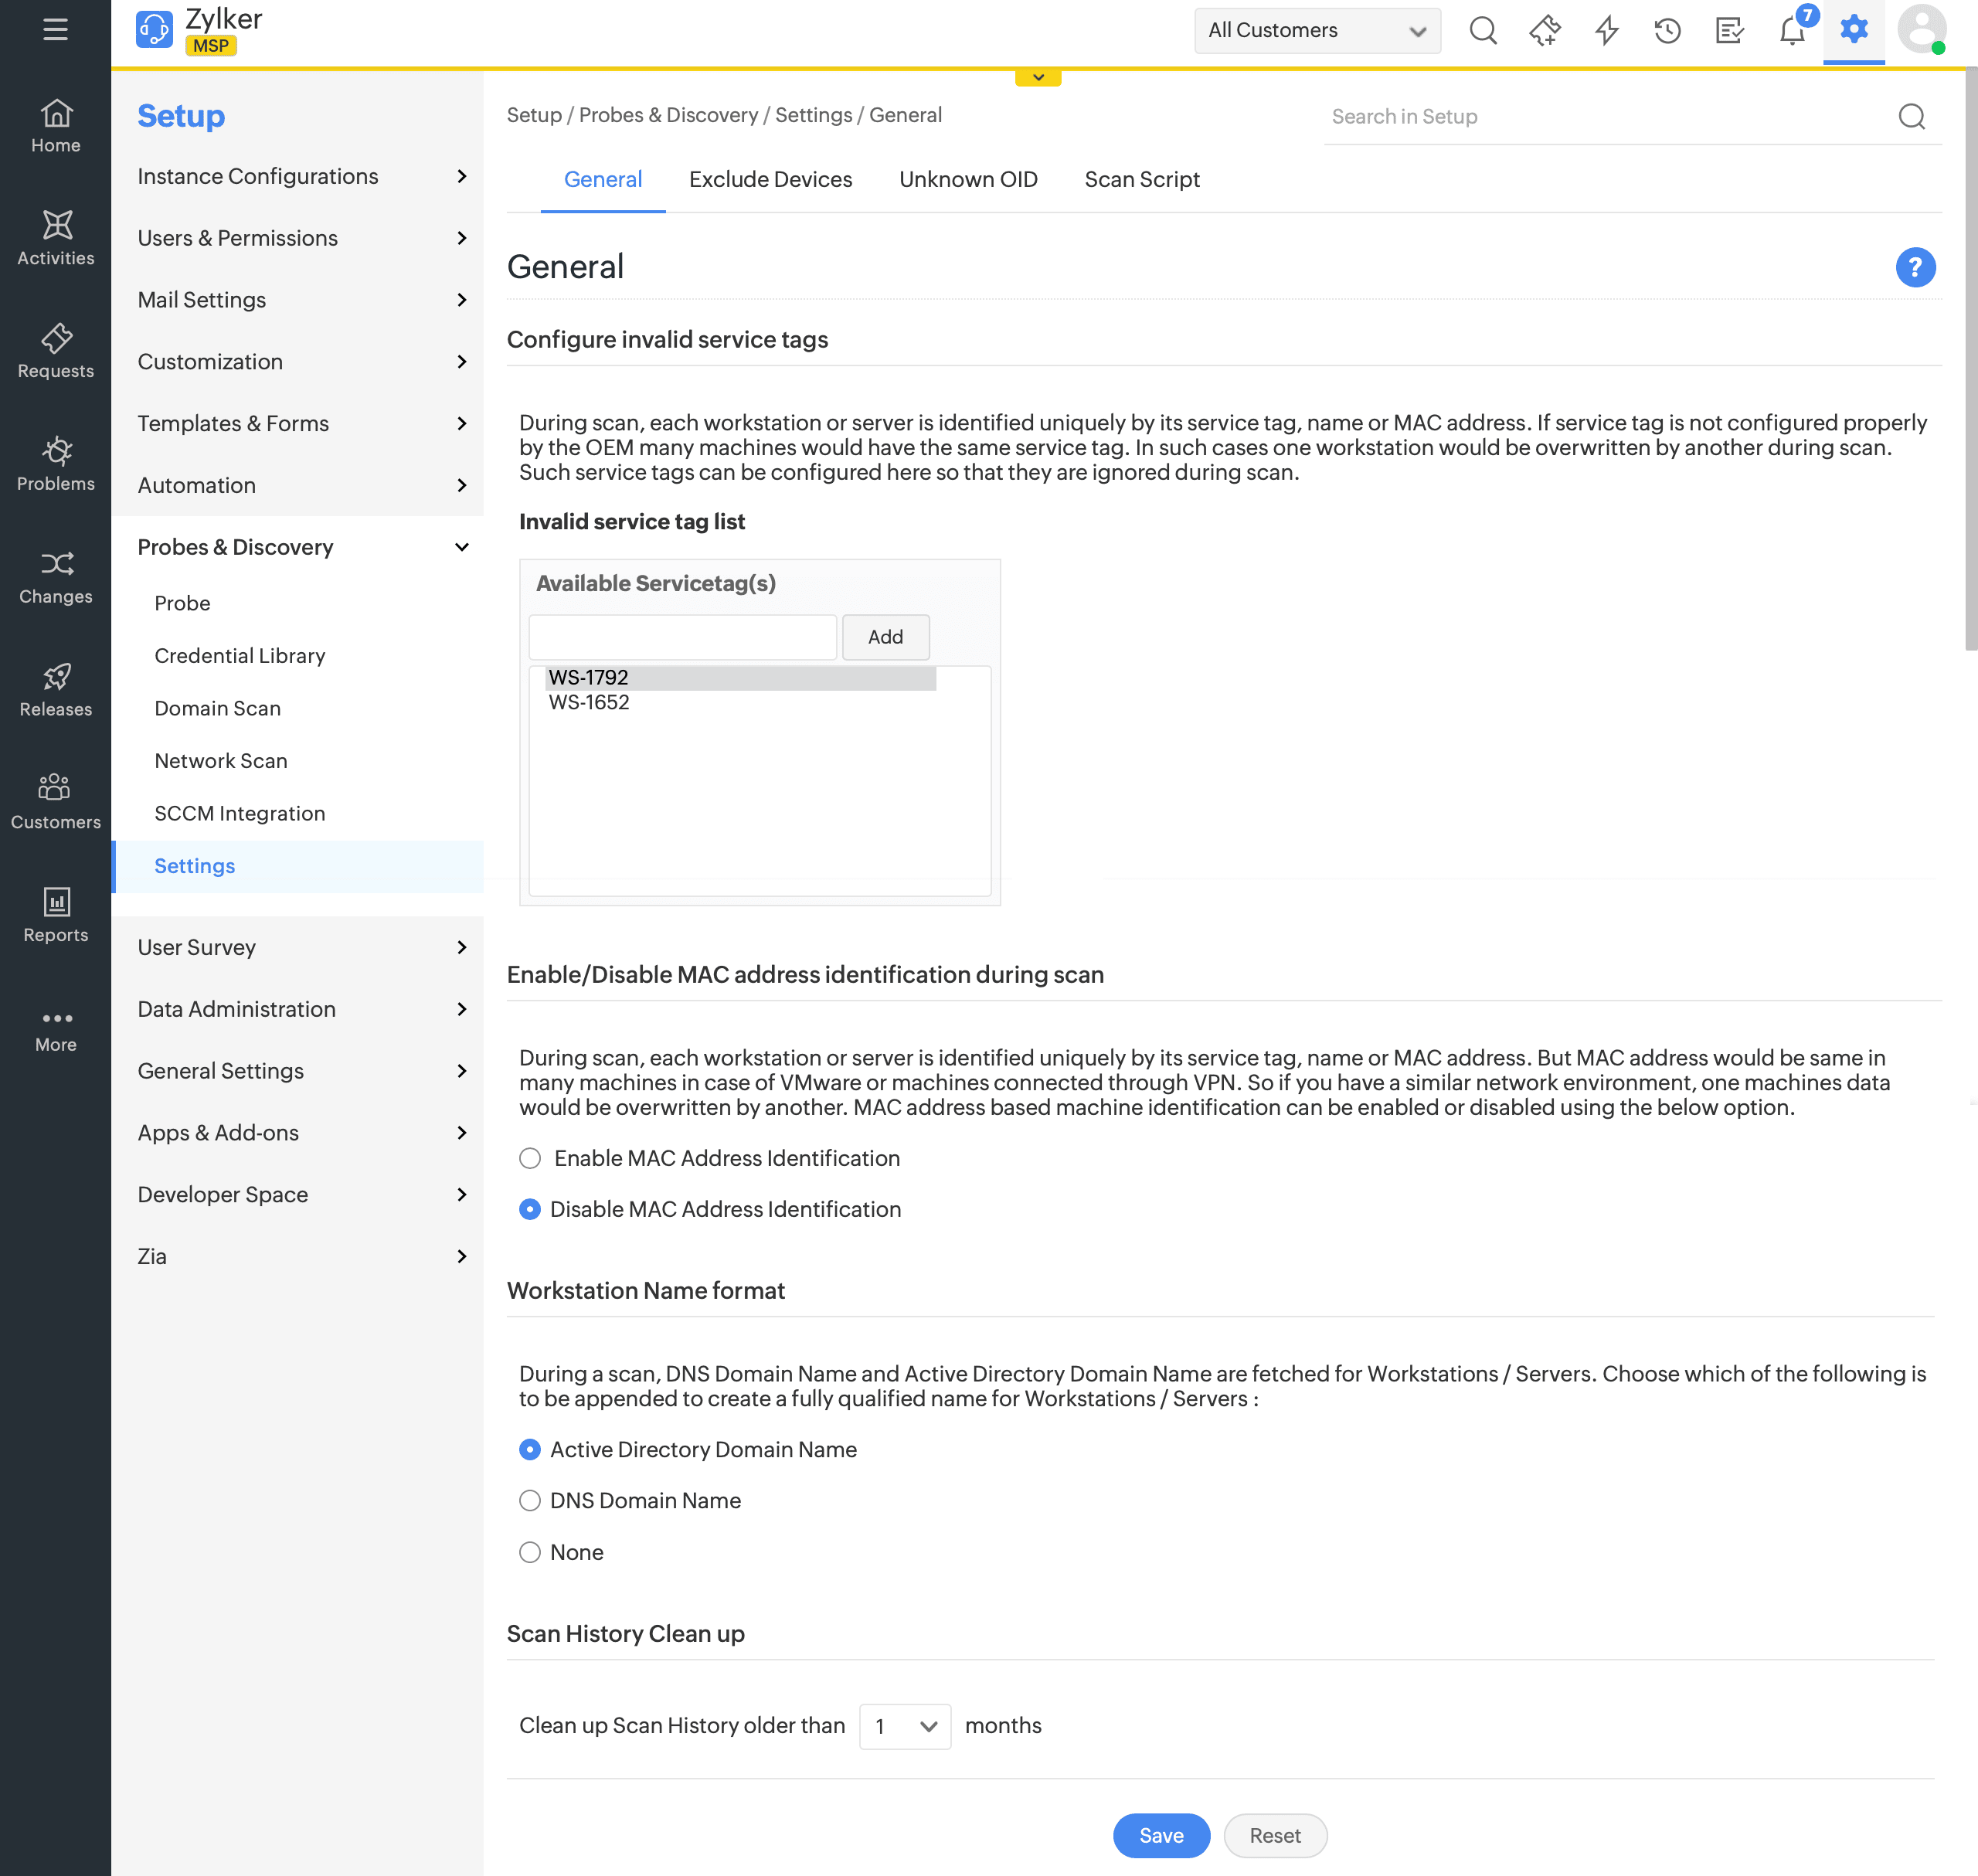Viewport: 1978px width, 1876px height.
Task: Click the Search in Setup field
Action: point(1600,117)
